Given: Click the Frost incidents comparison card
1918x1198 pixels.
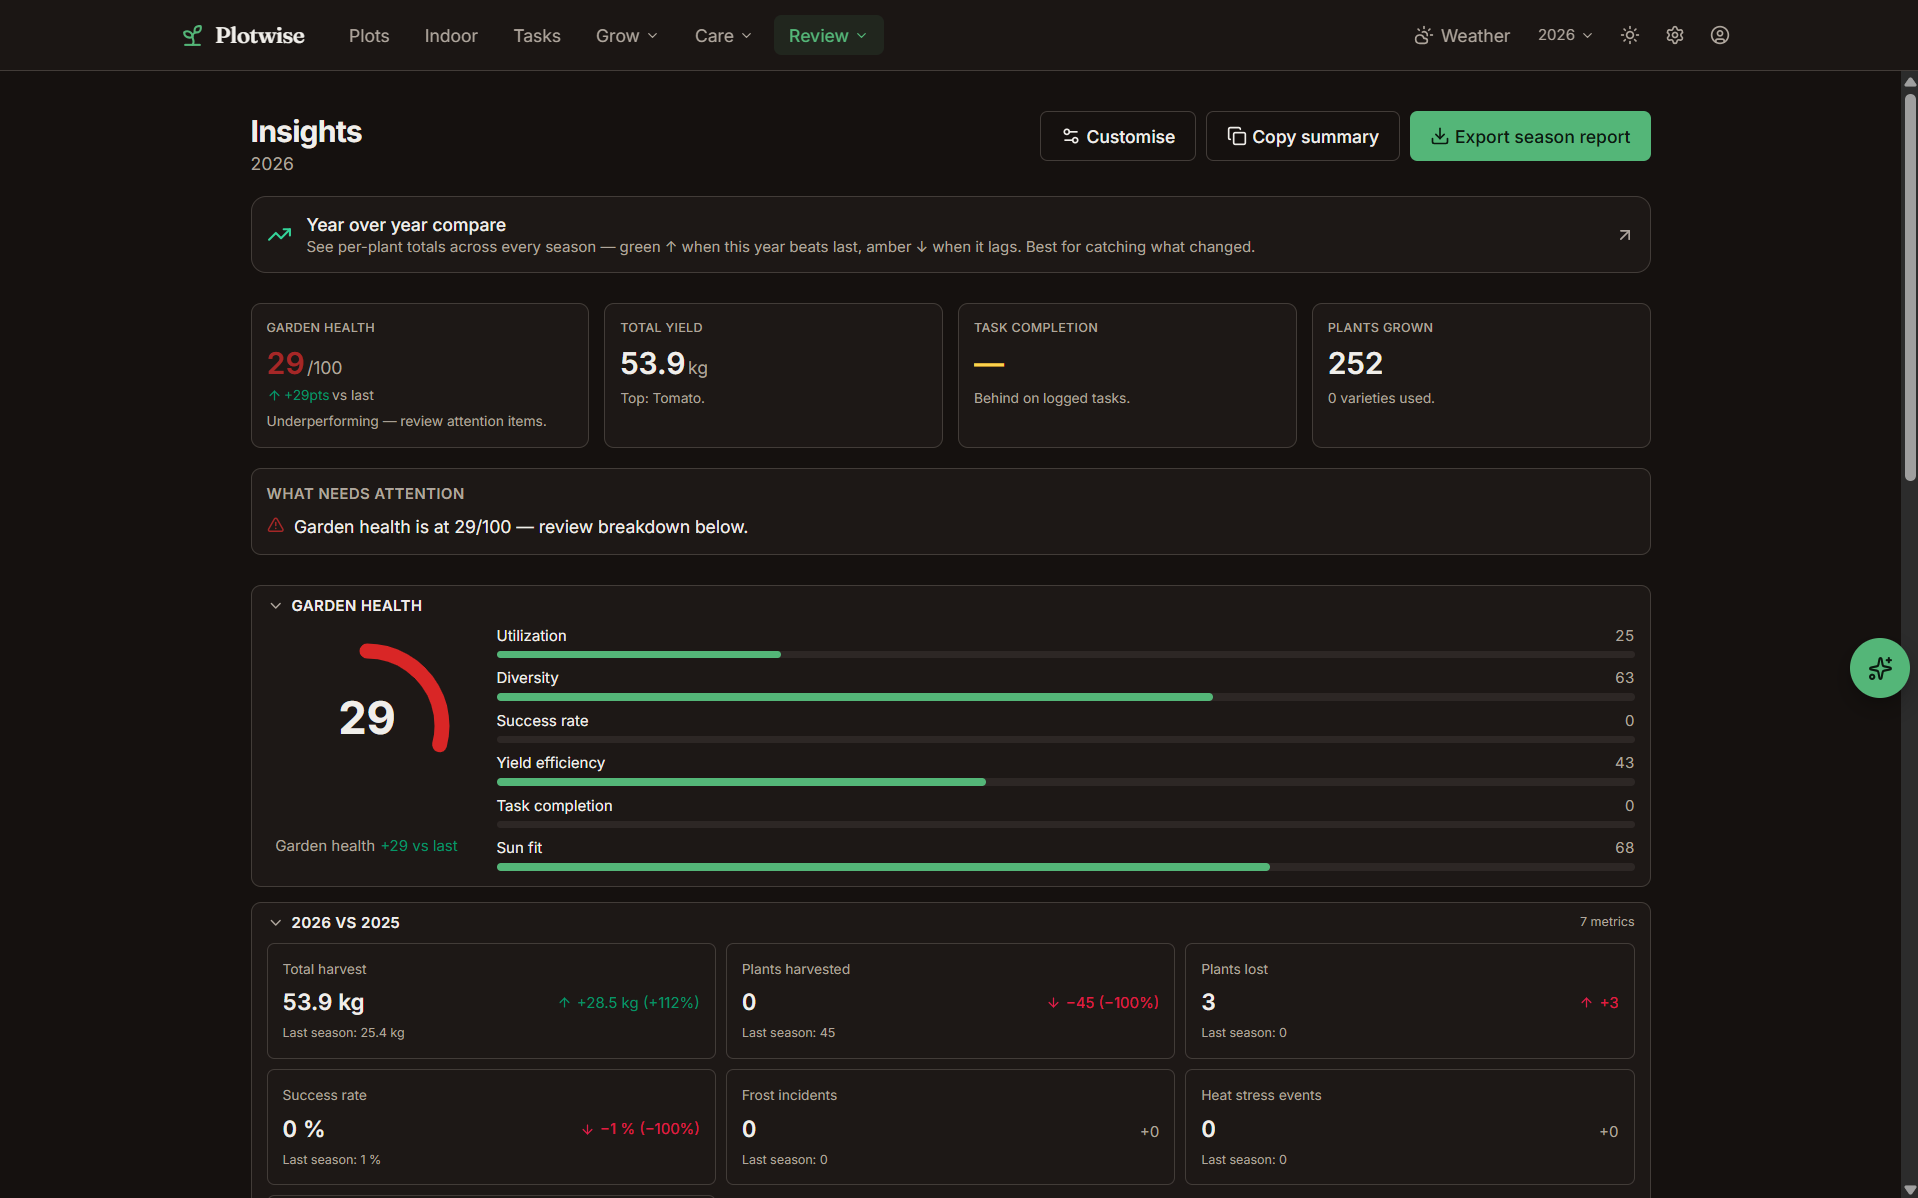Looking at the screenshot, I should coord(950,1127).
